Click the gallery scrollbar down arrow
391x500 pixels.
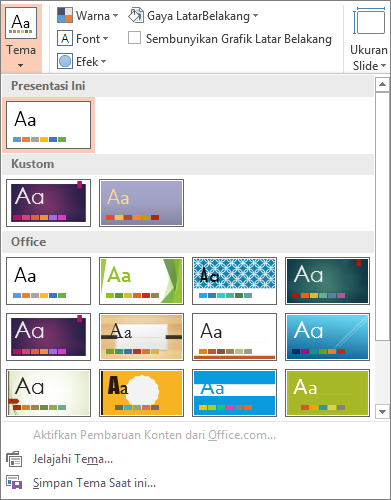pyautogui.click(x=382, y=411)
